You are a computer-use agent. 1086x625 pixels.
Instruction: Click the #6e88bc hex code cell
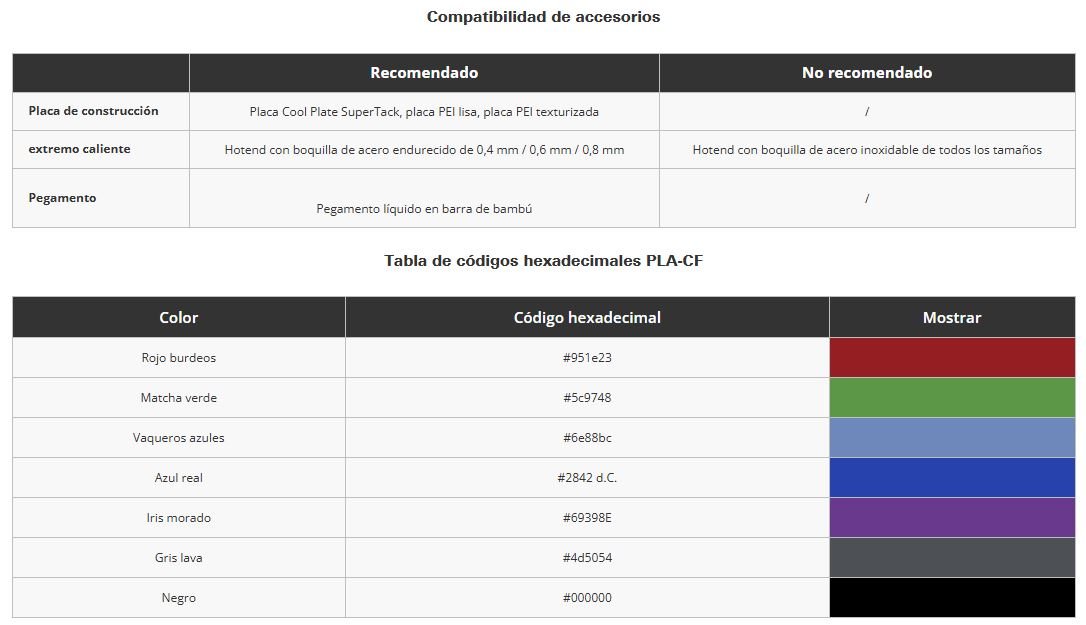[587, 438]
